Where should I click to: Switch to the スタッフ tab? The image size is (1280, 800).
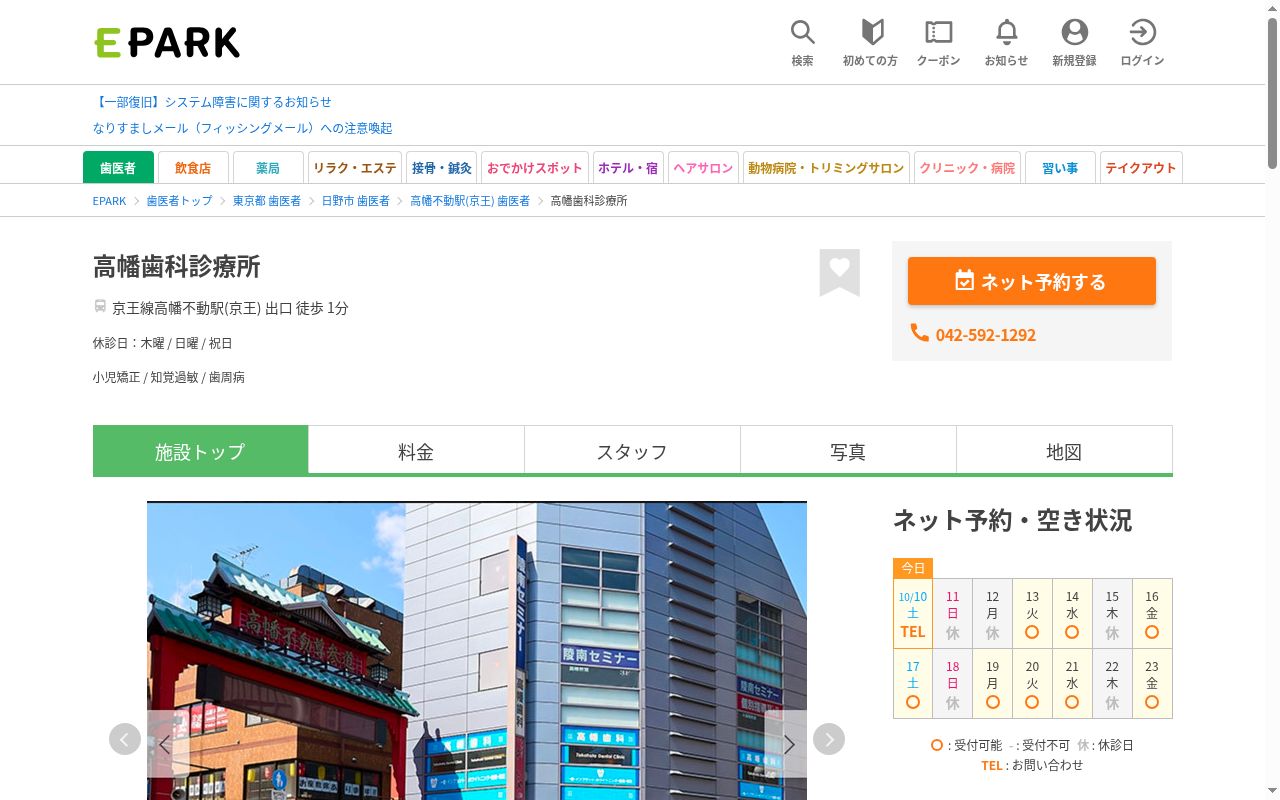(632, 451)
